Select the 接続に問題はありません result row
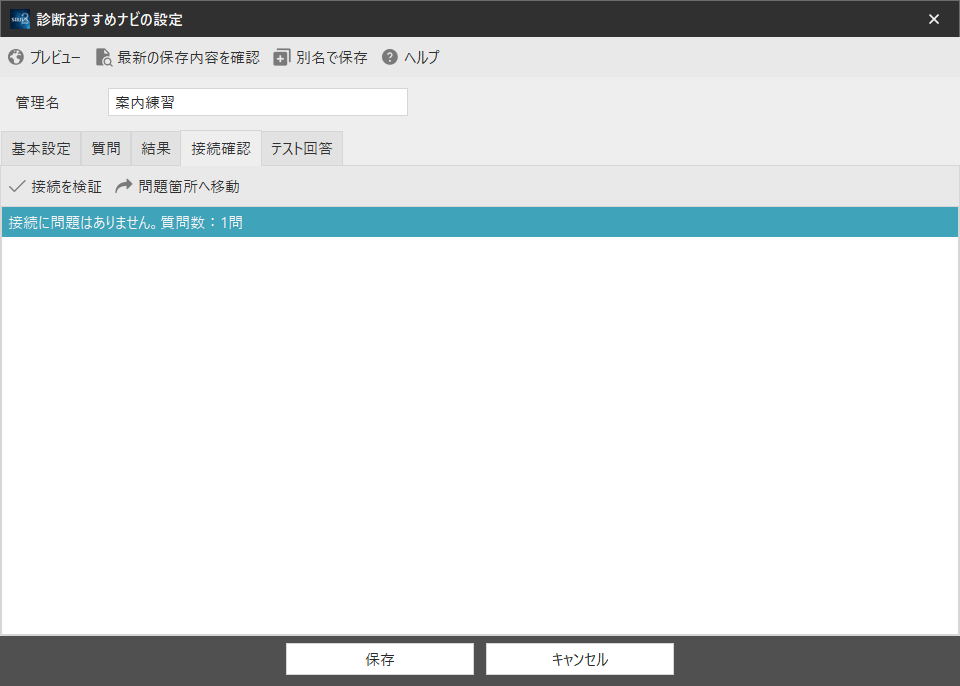This screenshot has height=686, width=960. point(479,222)
